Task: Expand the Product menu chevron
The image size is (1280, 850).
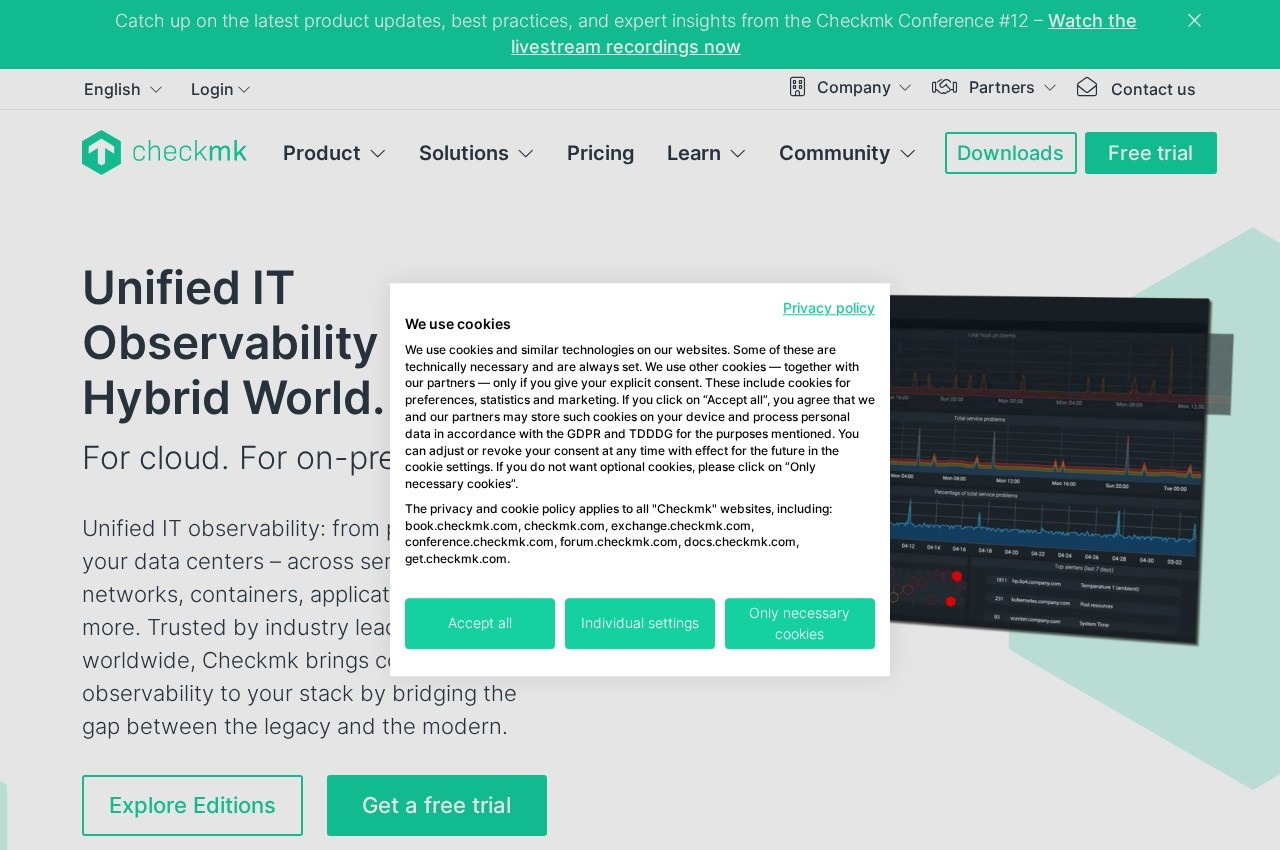Action: (x=378, y=154)
